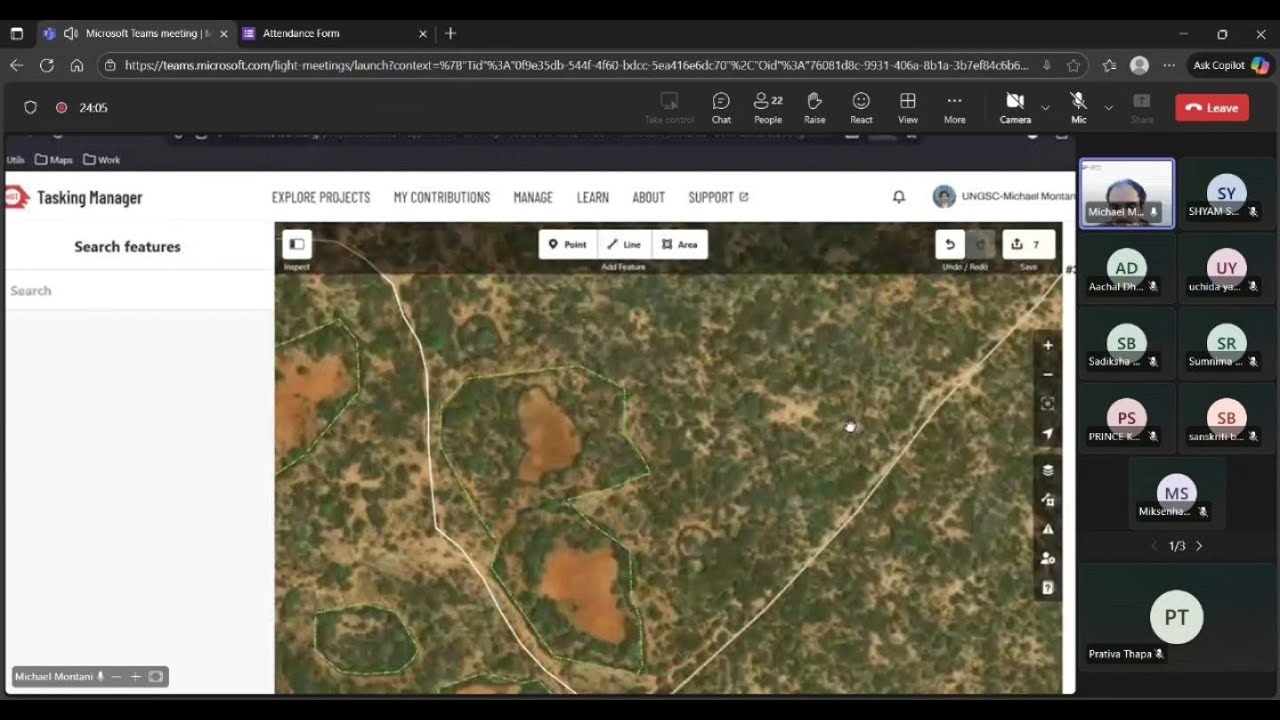The height and width of the screenshot is (720, 1280).
Task: Open the Explore Projects page
Action: 321,197
